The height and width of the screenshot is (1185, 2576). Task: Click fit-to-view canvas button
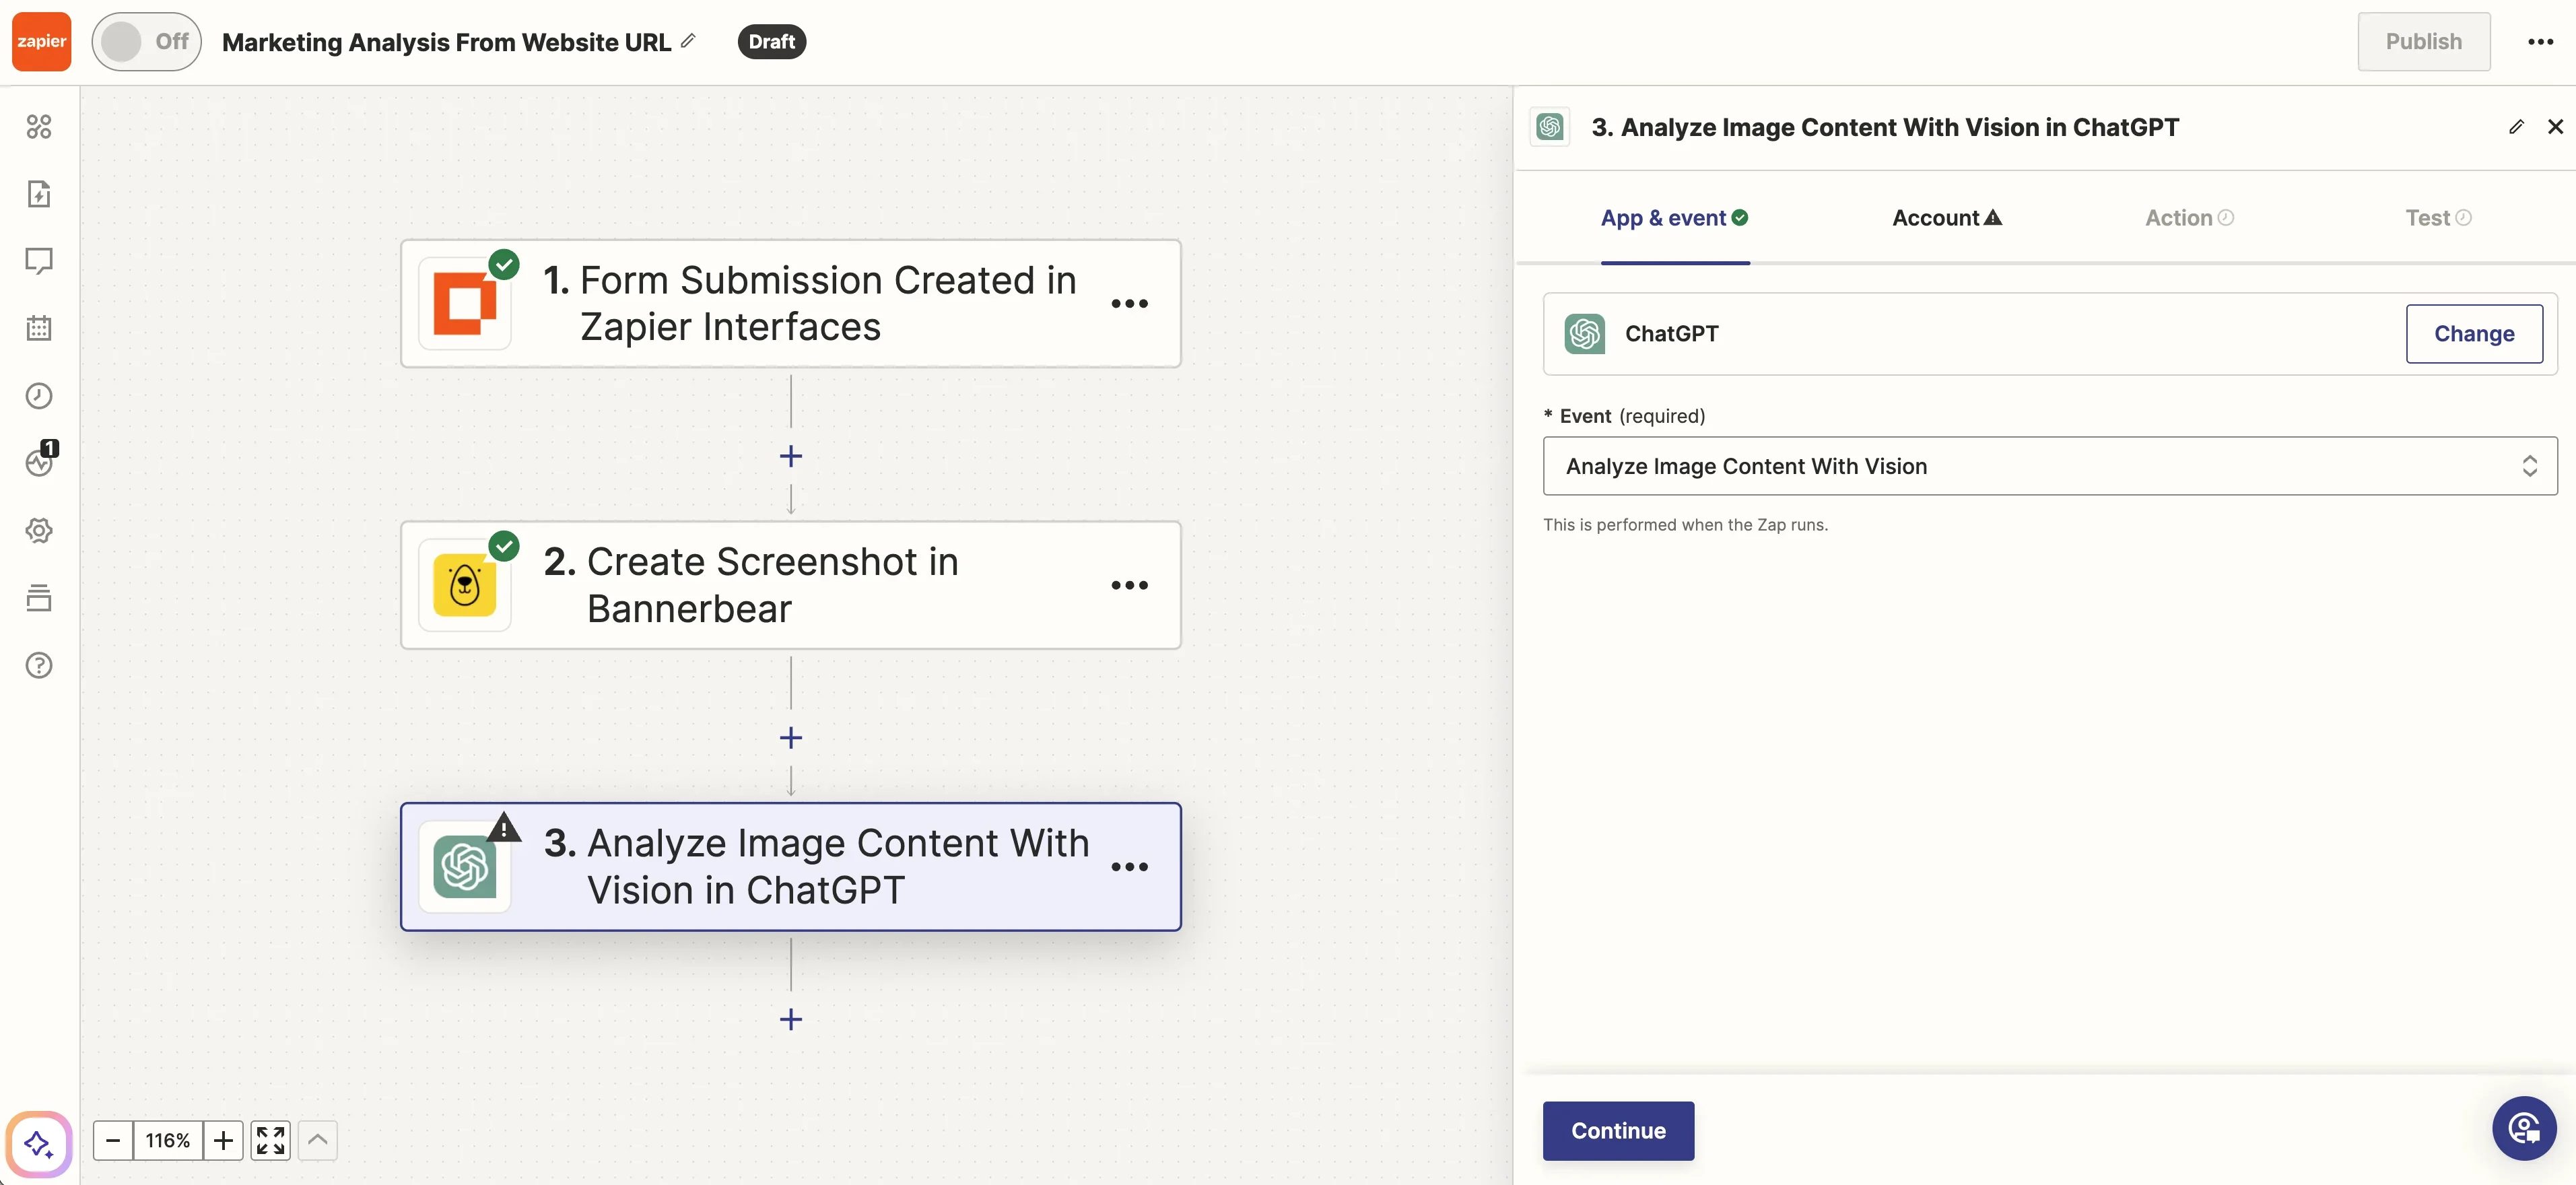pyautogui.click(x=270, y=1140)
